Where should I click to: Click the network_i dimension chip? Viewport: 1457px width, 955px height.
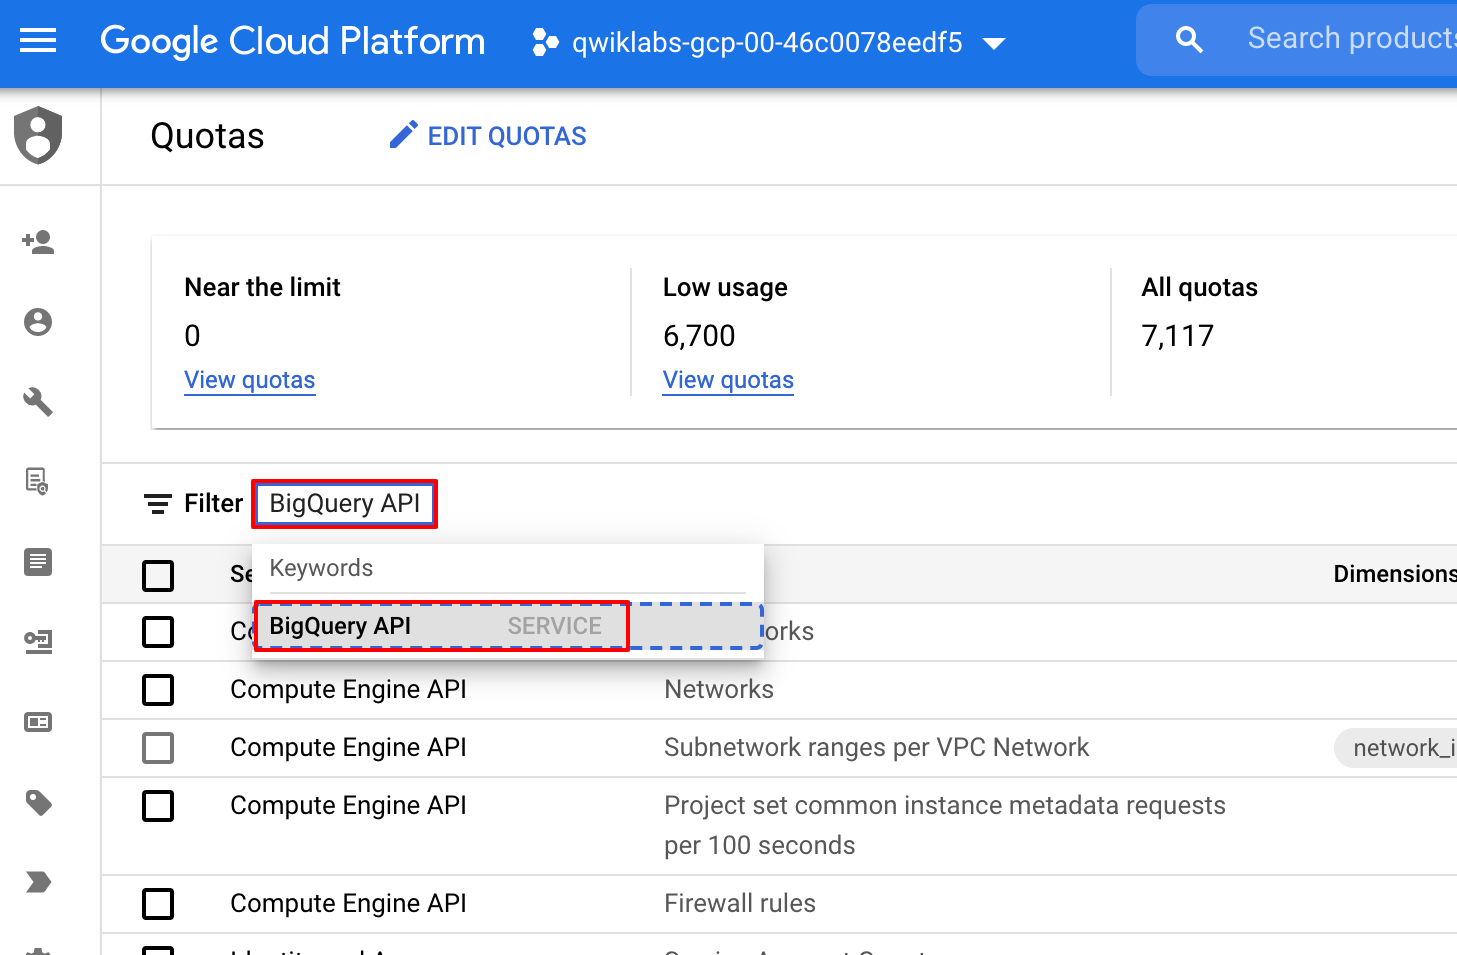click(1396, 748)
